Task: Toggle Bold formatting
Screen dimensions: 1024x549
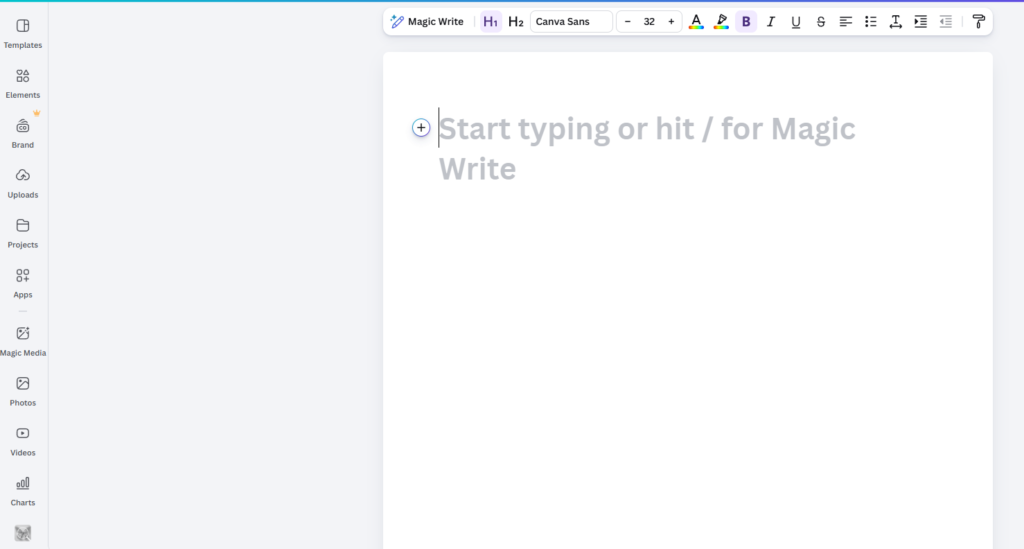Action: coord(746,22)
